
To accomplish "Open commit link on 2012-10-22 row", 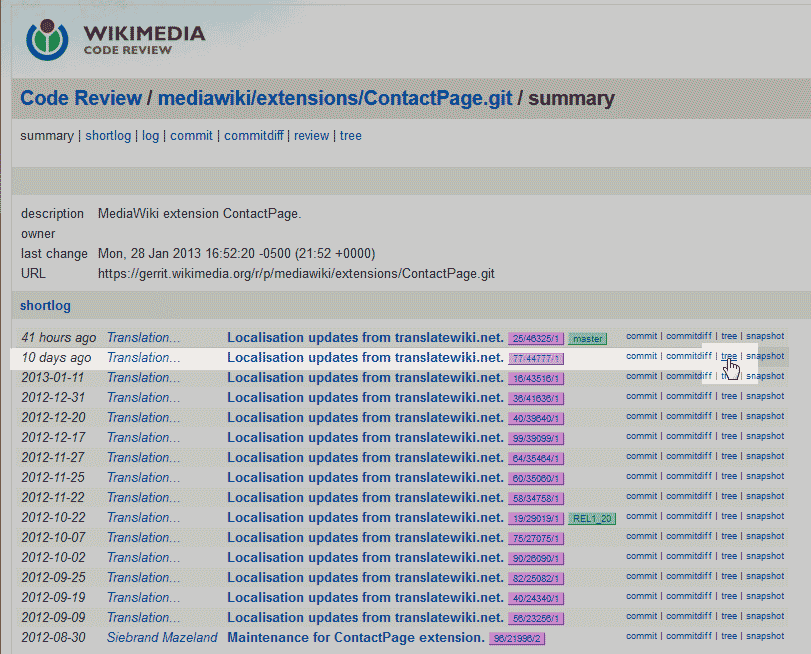I will (x=641, y=516).
